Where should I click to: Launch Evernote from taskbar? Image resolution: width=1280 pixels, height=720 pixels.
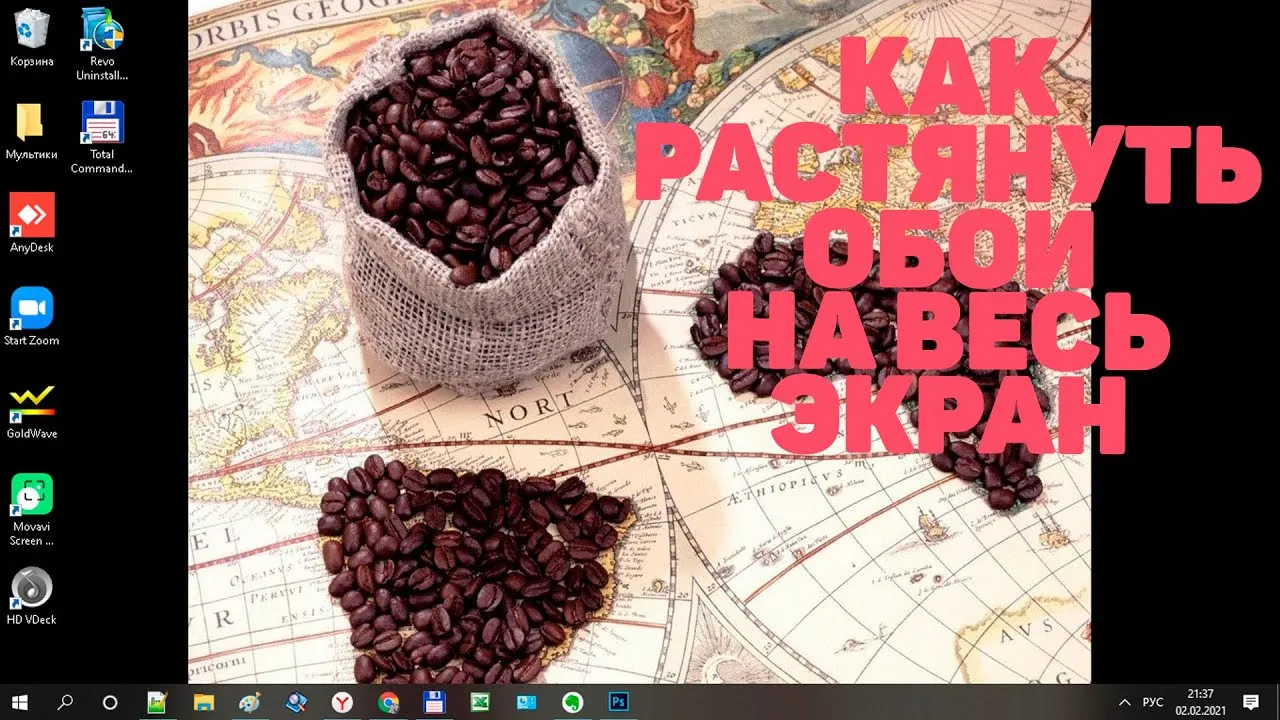click(573, 702)
